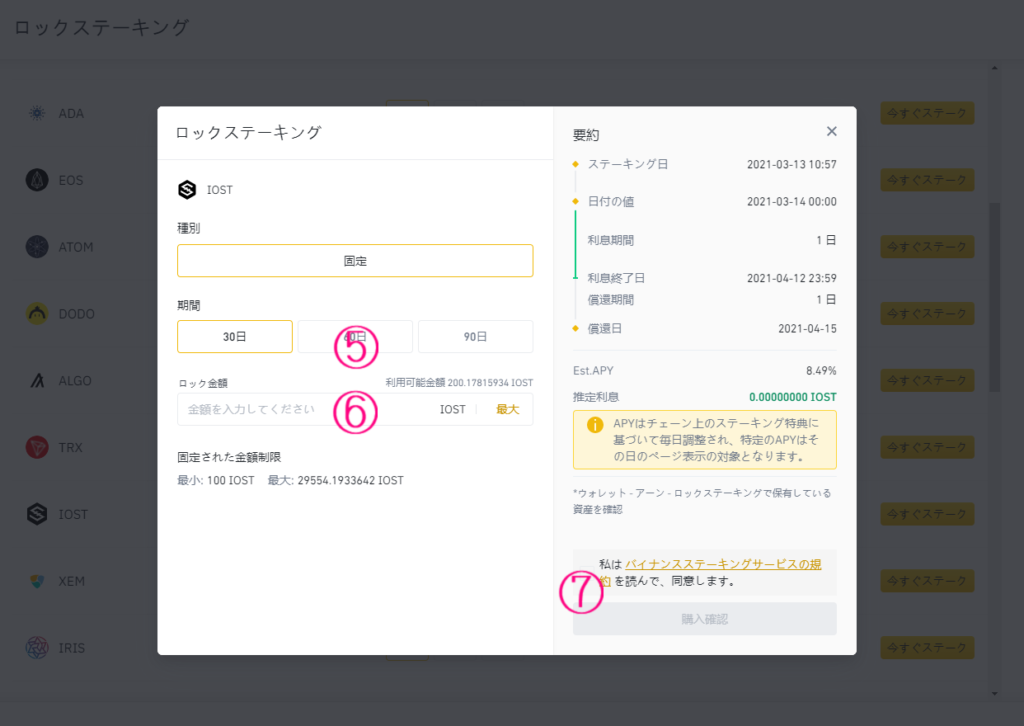Screen dimensions: 1024x726
Task: Click the Est.APY value 8.49%
Action: 821,371
